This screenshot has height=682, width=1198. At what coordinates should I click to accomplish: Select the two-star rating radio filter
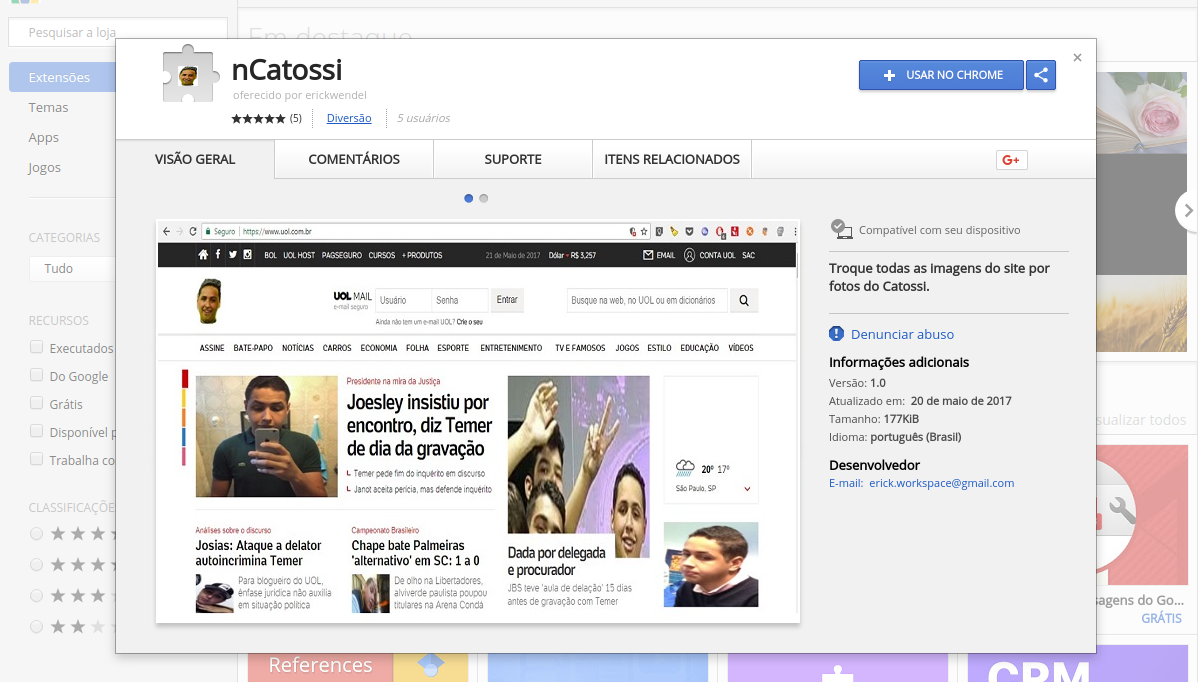[36, 627]
